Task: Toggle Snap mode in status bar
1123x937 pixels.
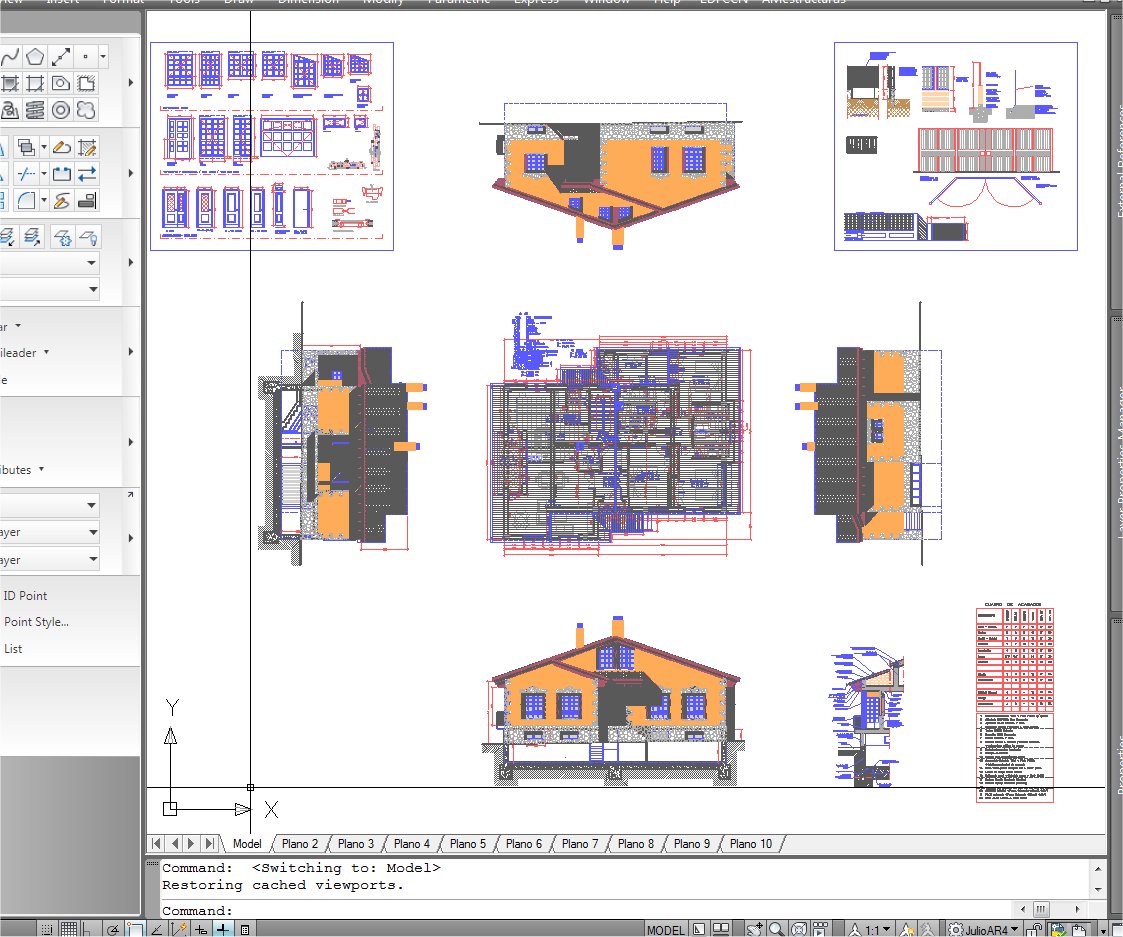Action: coord(47,930)
